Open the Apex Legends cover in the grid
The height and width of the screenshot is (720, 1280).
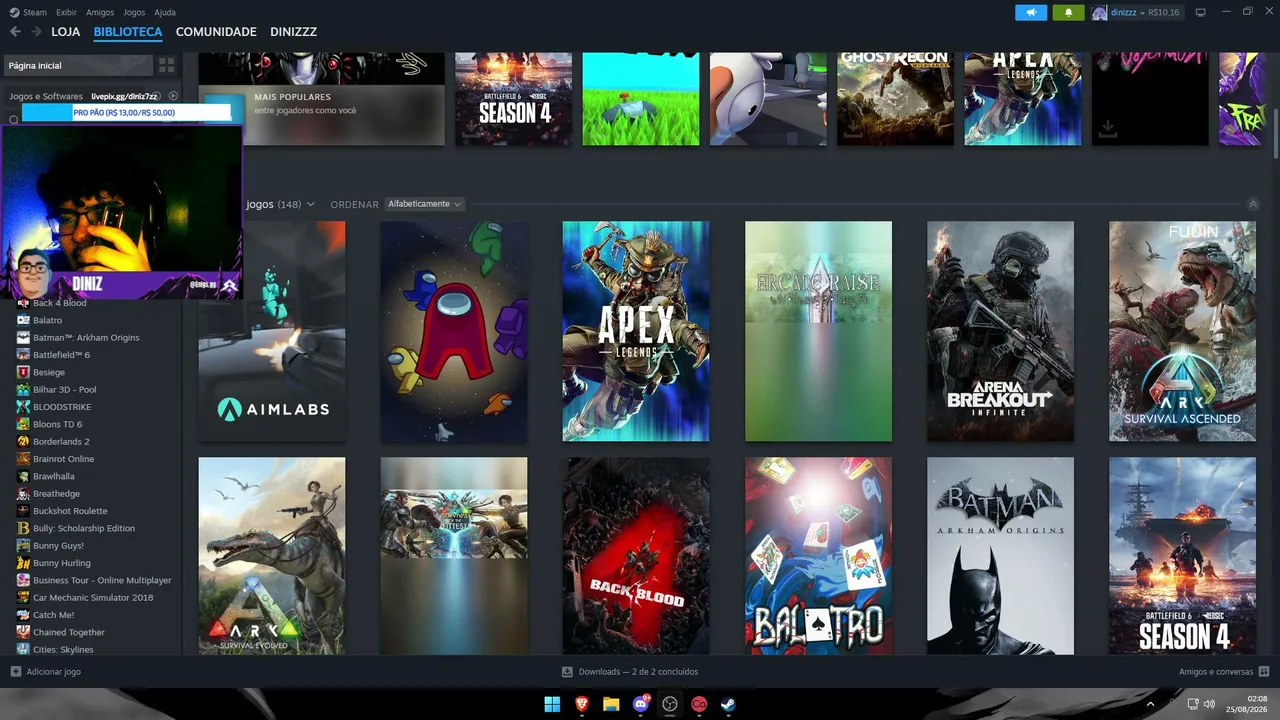(x=636, y=331)
